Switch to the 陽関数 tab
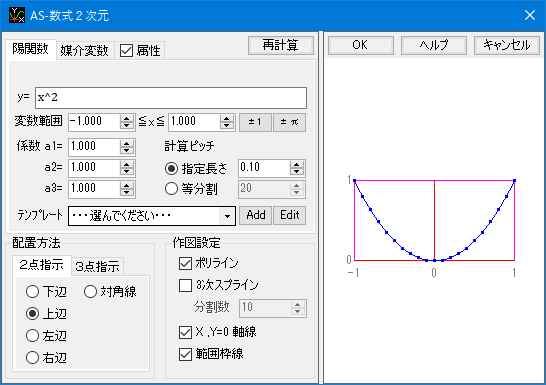The width and height of the screenshot is (546, 385). pyautogui.click(x=31, y=49)
